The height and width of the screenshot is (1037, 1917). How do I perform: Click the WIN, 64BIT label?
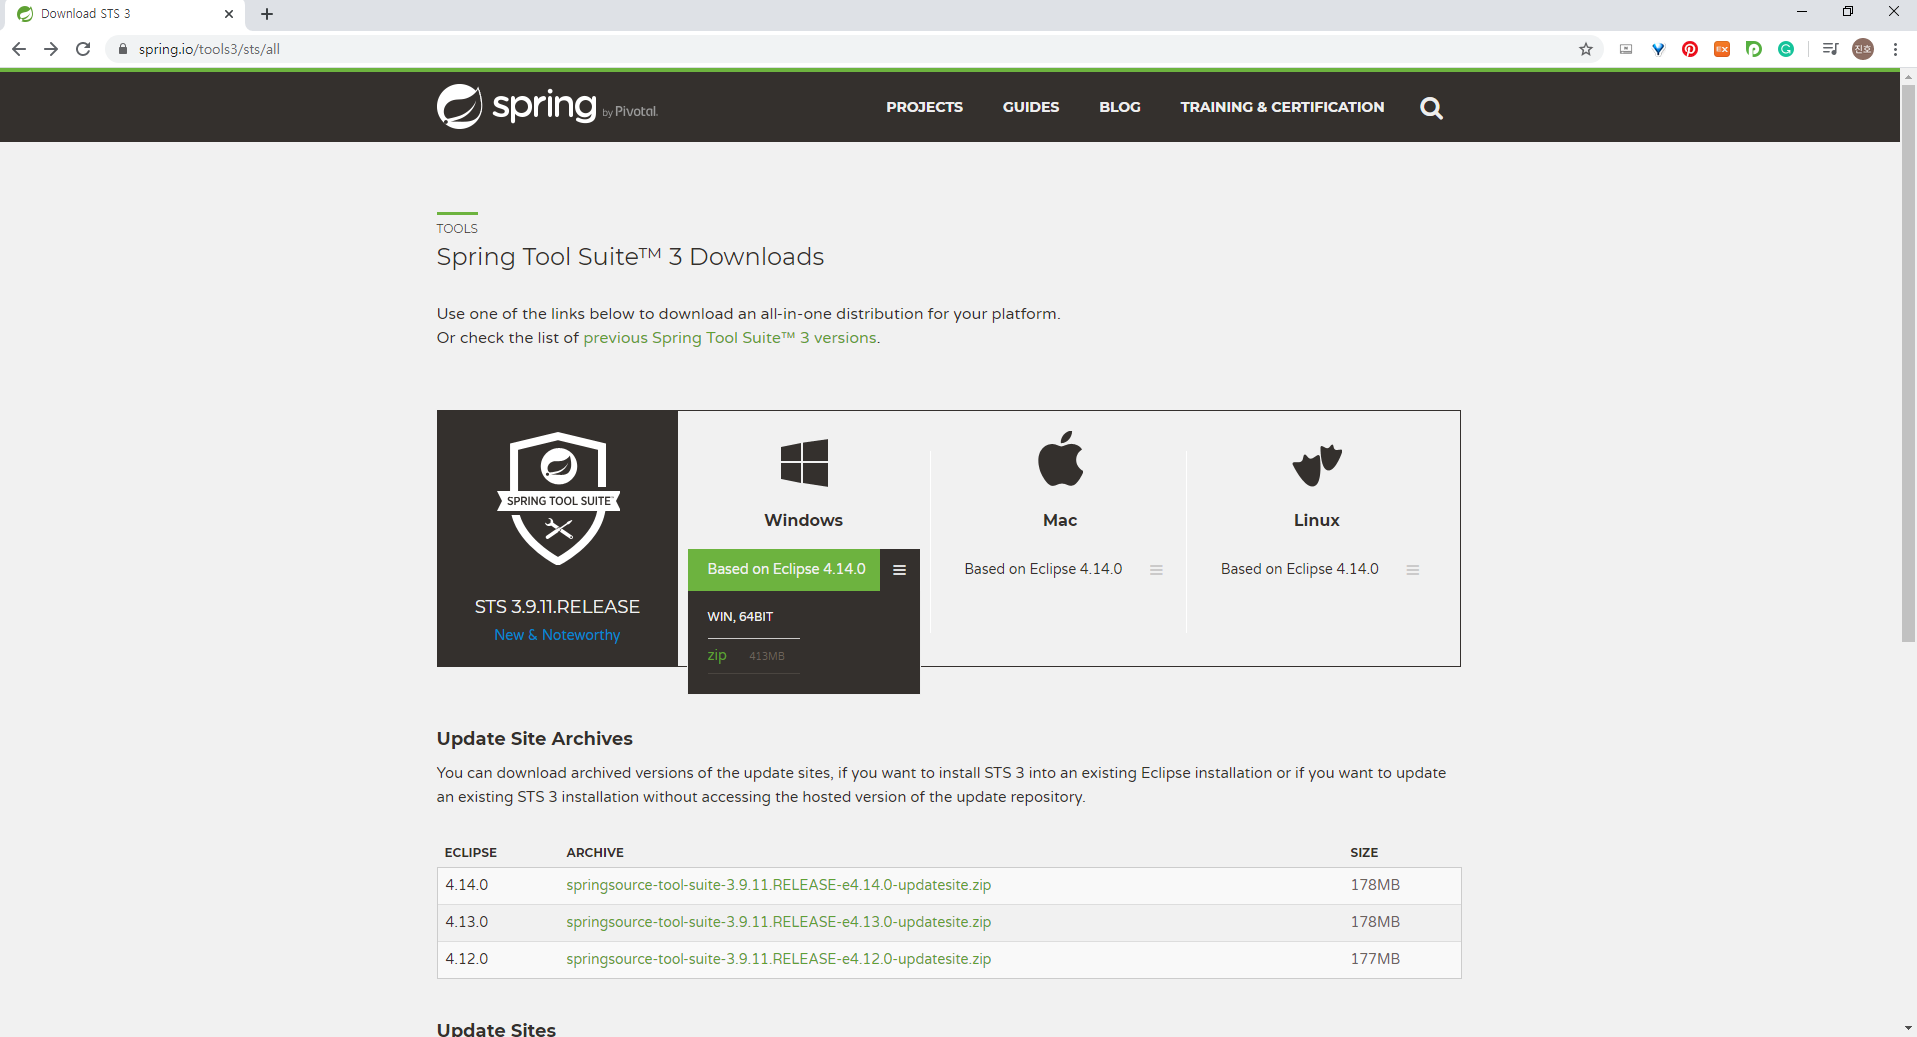pyautogui.click(x=740, y=617)
